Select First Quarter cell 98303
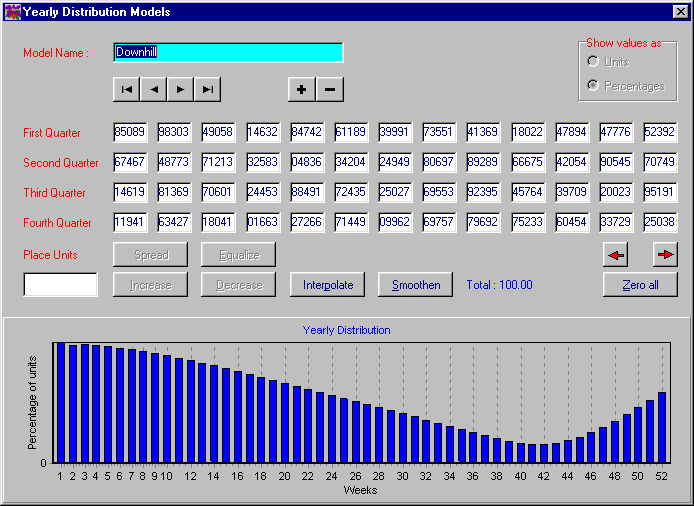The height and width of the screenshot is (506, 694). tap(174, 132)
